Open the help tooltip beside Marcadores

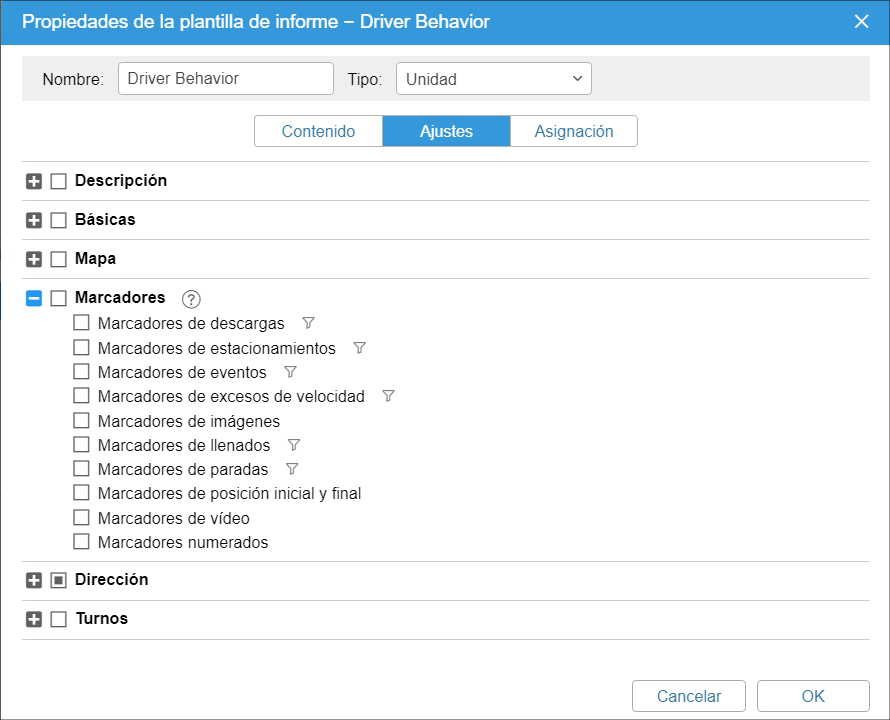coord(190,298)
